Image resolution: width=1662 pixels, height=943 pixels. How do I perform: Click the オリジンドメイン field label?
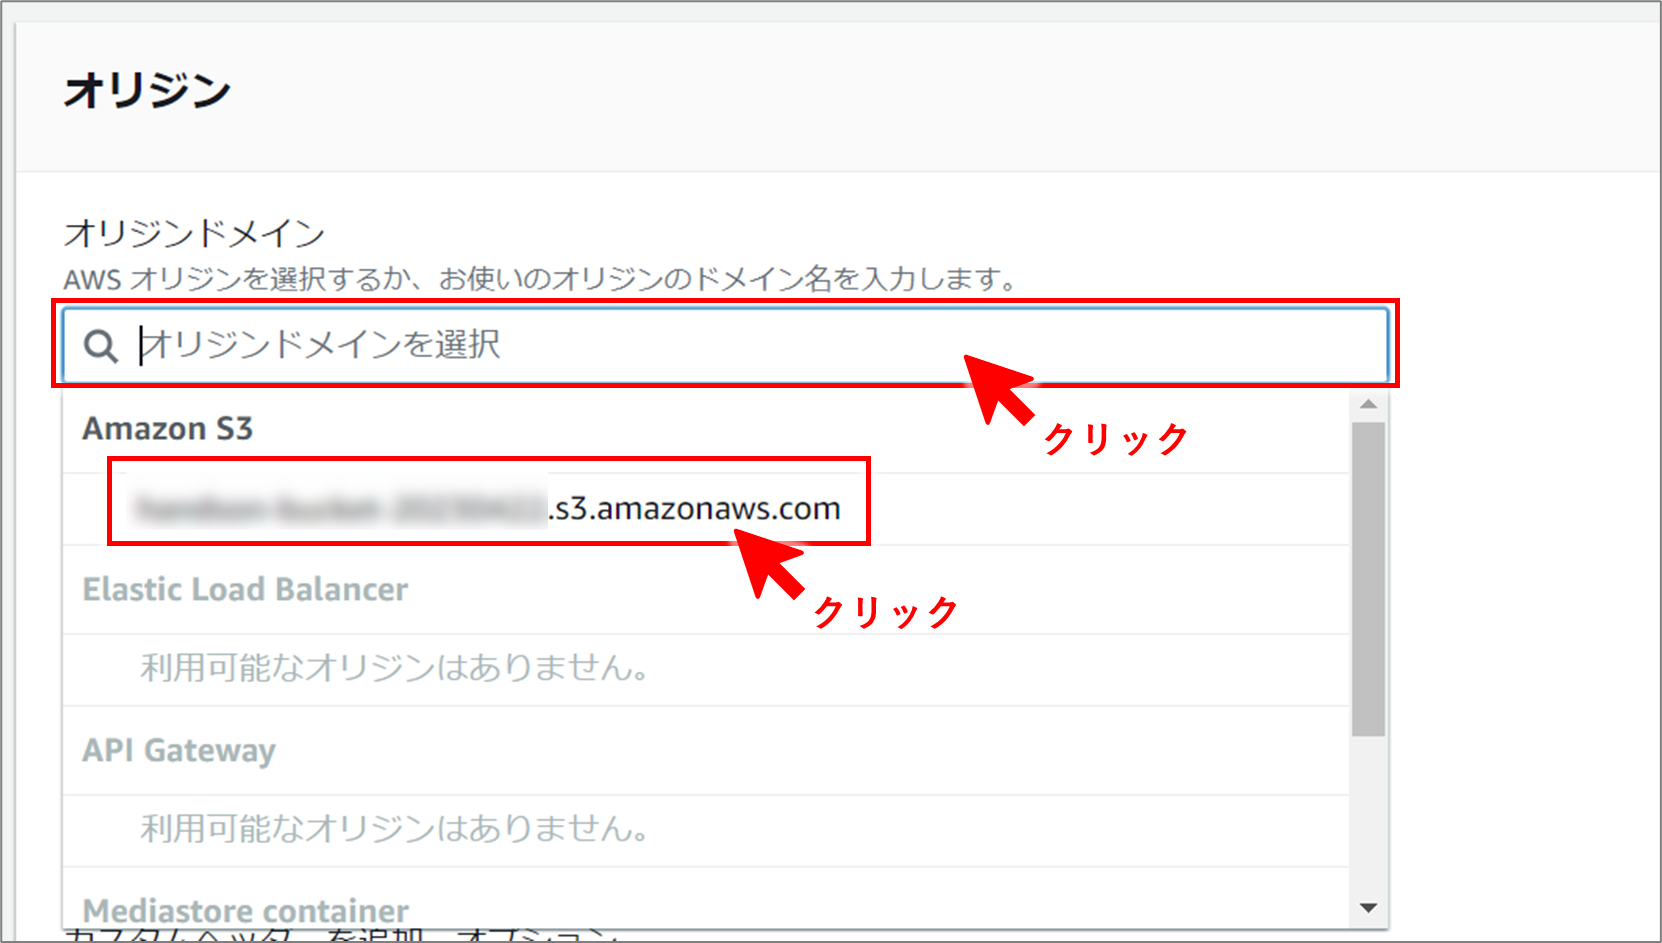[195, 234]
